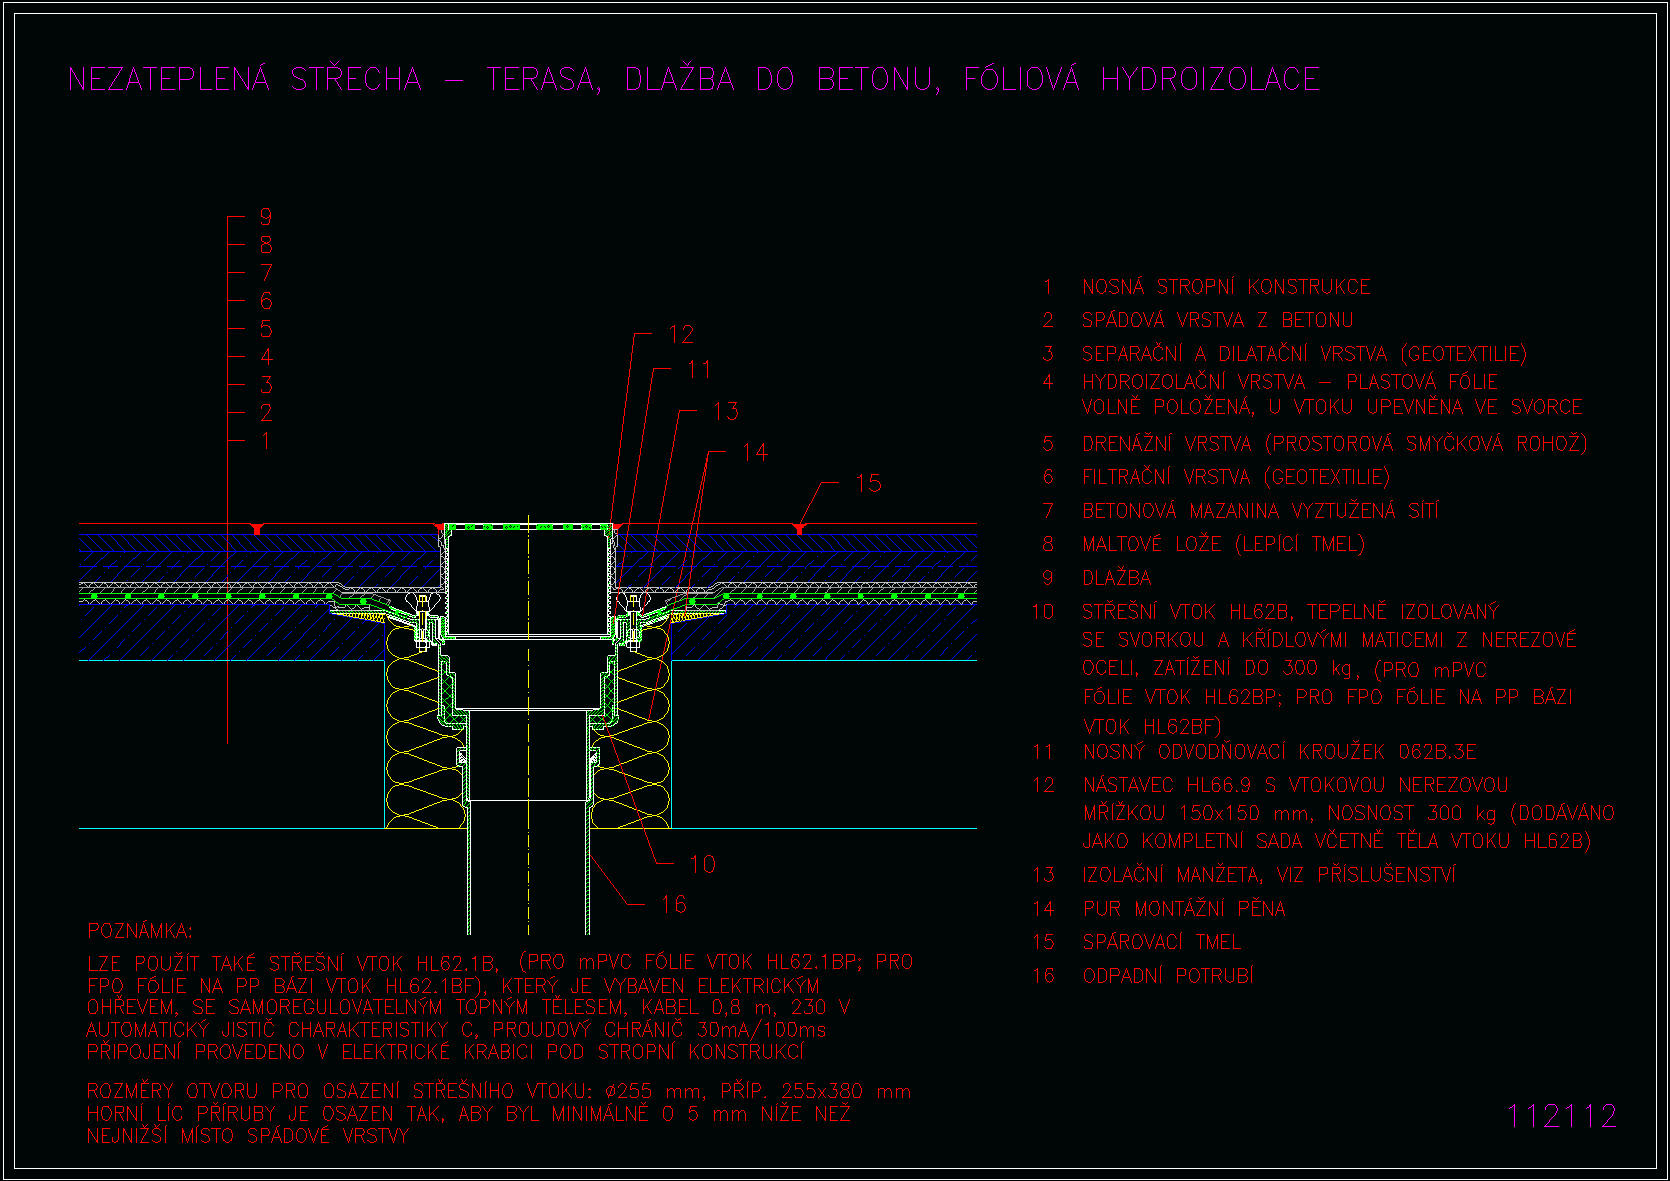Select legend entry 'NOSNÁ STROPNÍ KONSTRUKCE'
The height and width of the screenshot is (1181, 1670).
pyautogui.click(x=1226, y=287)
